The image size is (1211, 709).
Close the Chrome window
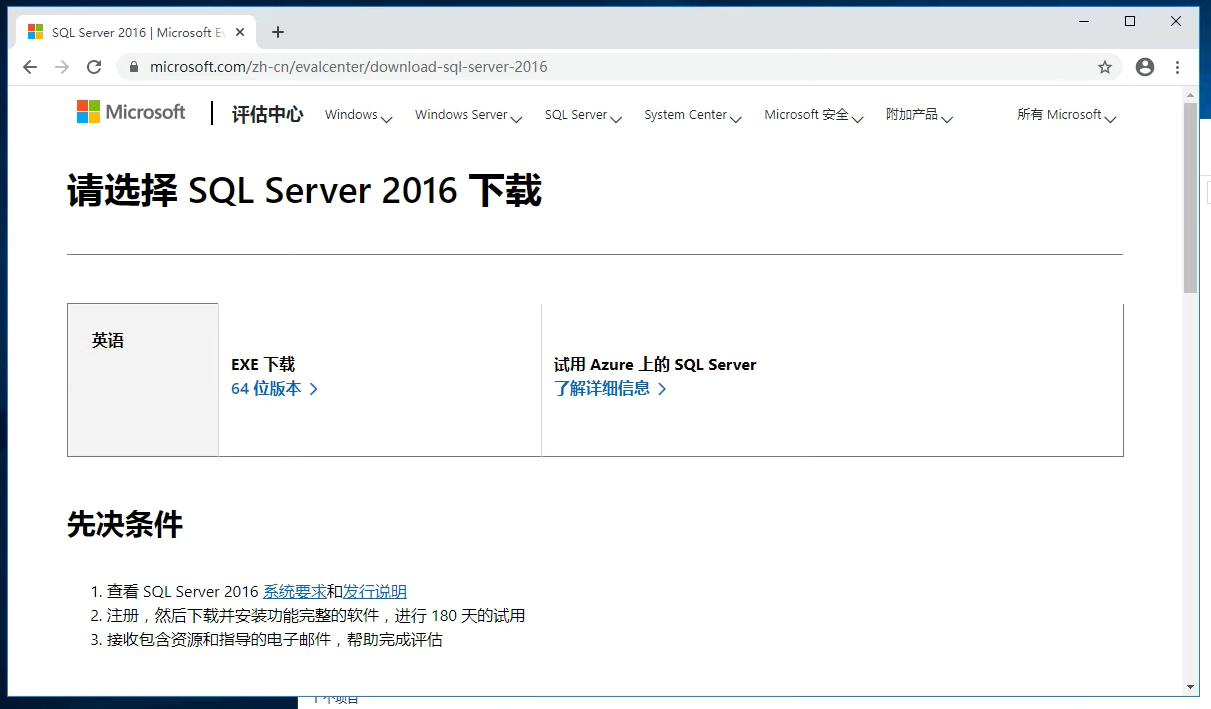coord(1176,20)
